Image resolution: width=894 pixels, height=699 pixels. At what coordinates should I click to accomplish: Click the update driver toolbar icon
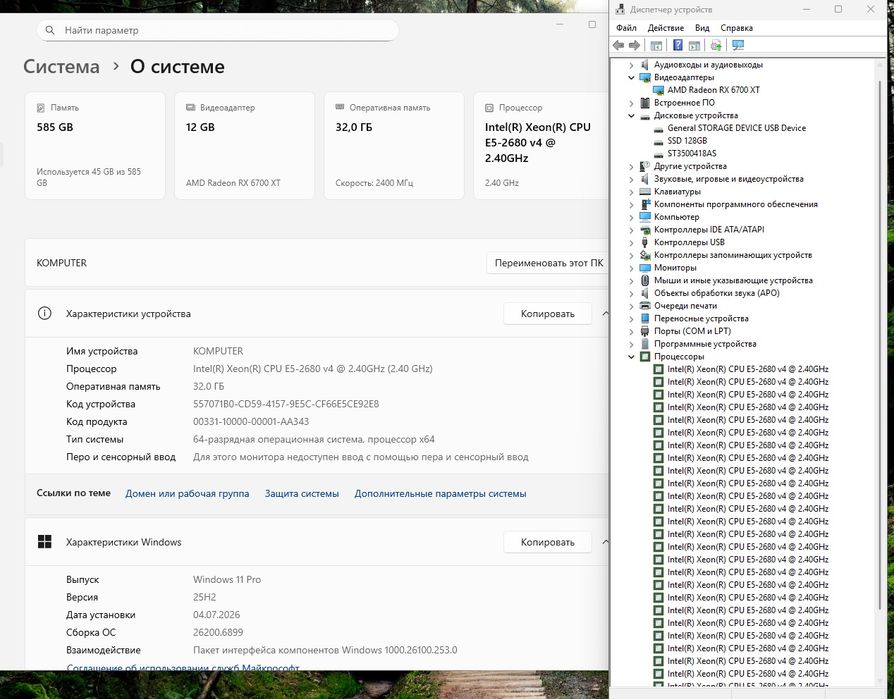coord(716,46)
